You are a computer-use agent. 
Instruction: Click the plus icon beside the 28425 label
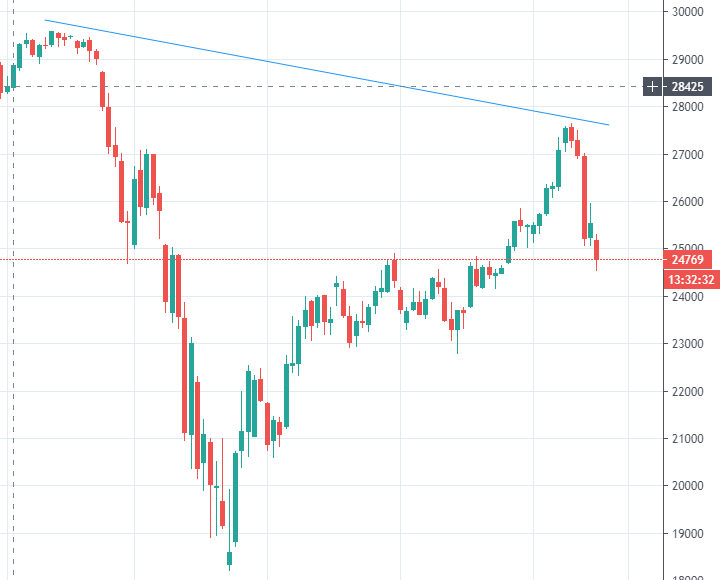point(652,86)
